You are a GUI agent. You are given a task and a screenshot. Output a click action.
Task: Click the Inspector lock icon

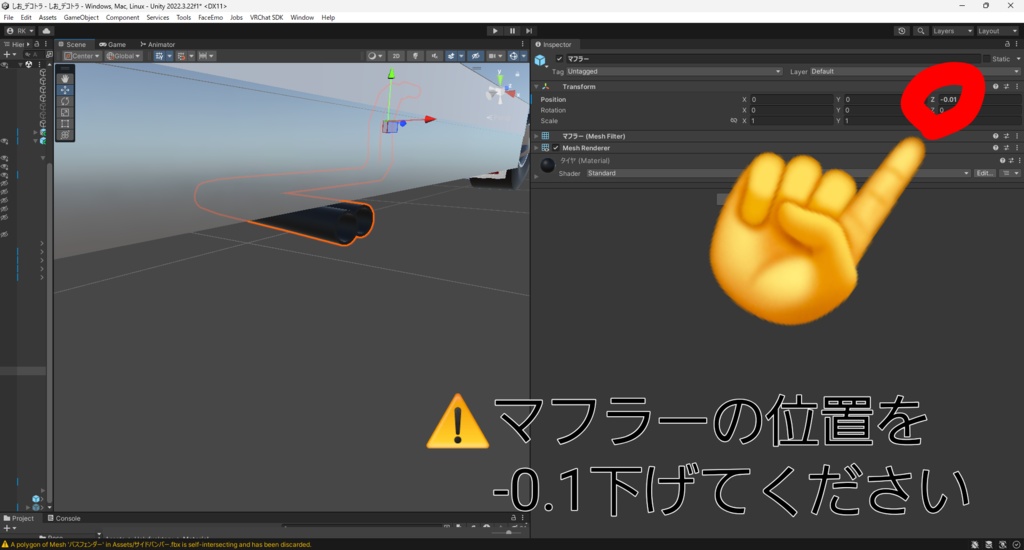tap(1007, 44)
